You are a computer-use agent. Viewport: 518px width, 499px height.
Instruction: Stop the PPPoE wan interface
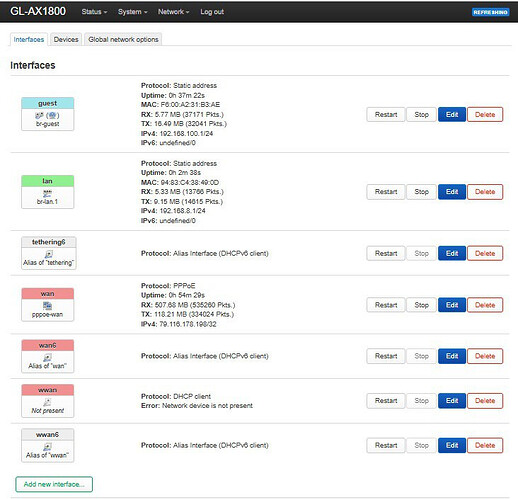click(421, 305)
